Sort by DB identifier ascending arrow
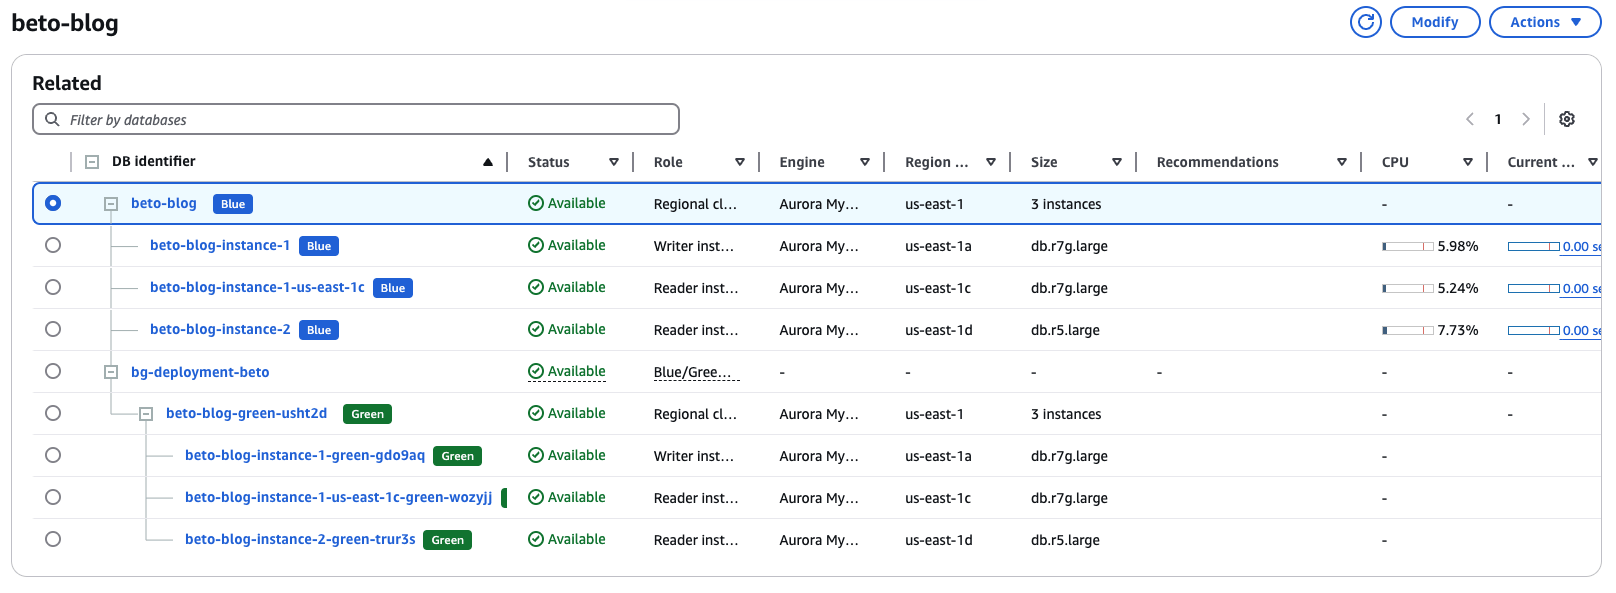Screen dimensions: 1616x593 [x=488, y=162]
